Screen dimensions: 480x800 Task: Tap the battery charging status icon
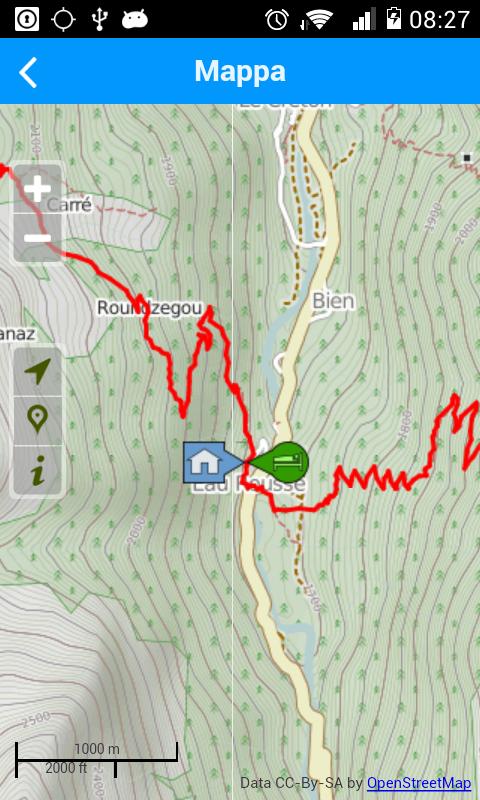click(x=394, y=19)
